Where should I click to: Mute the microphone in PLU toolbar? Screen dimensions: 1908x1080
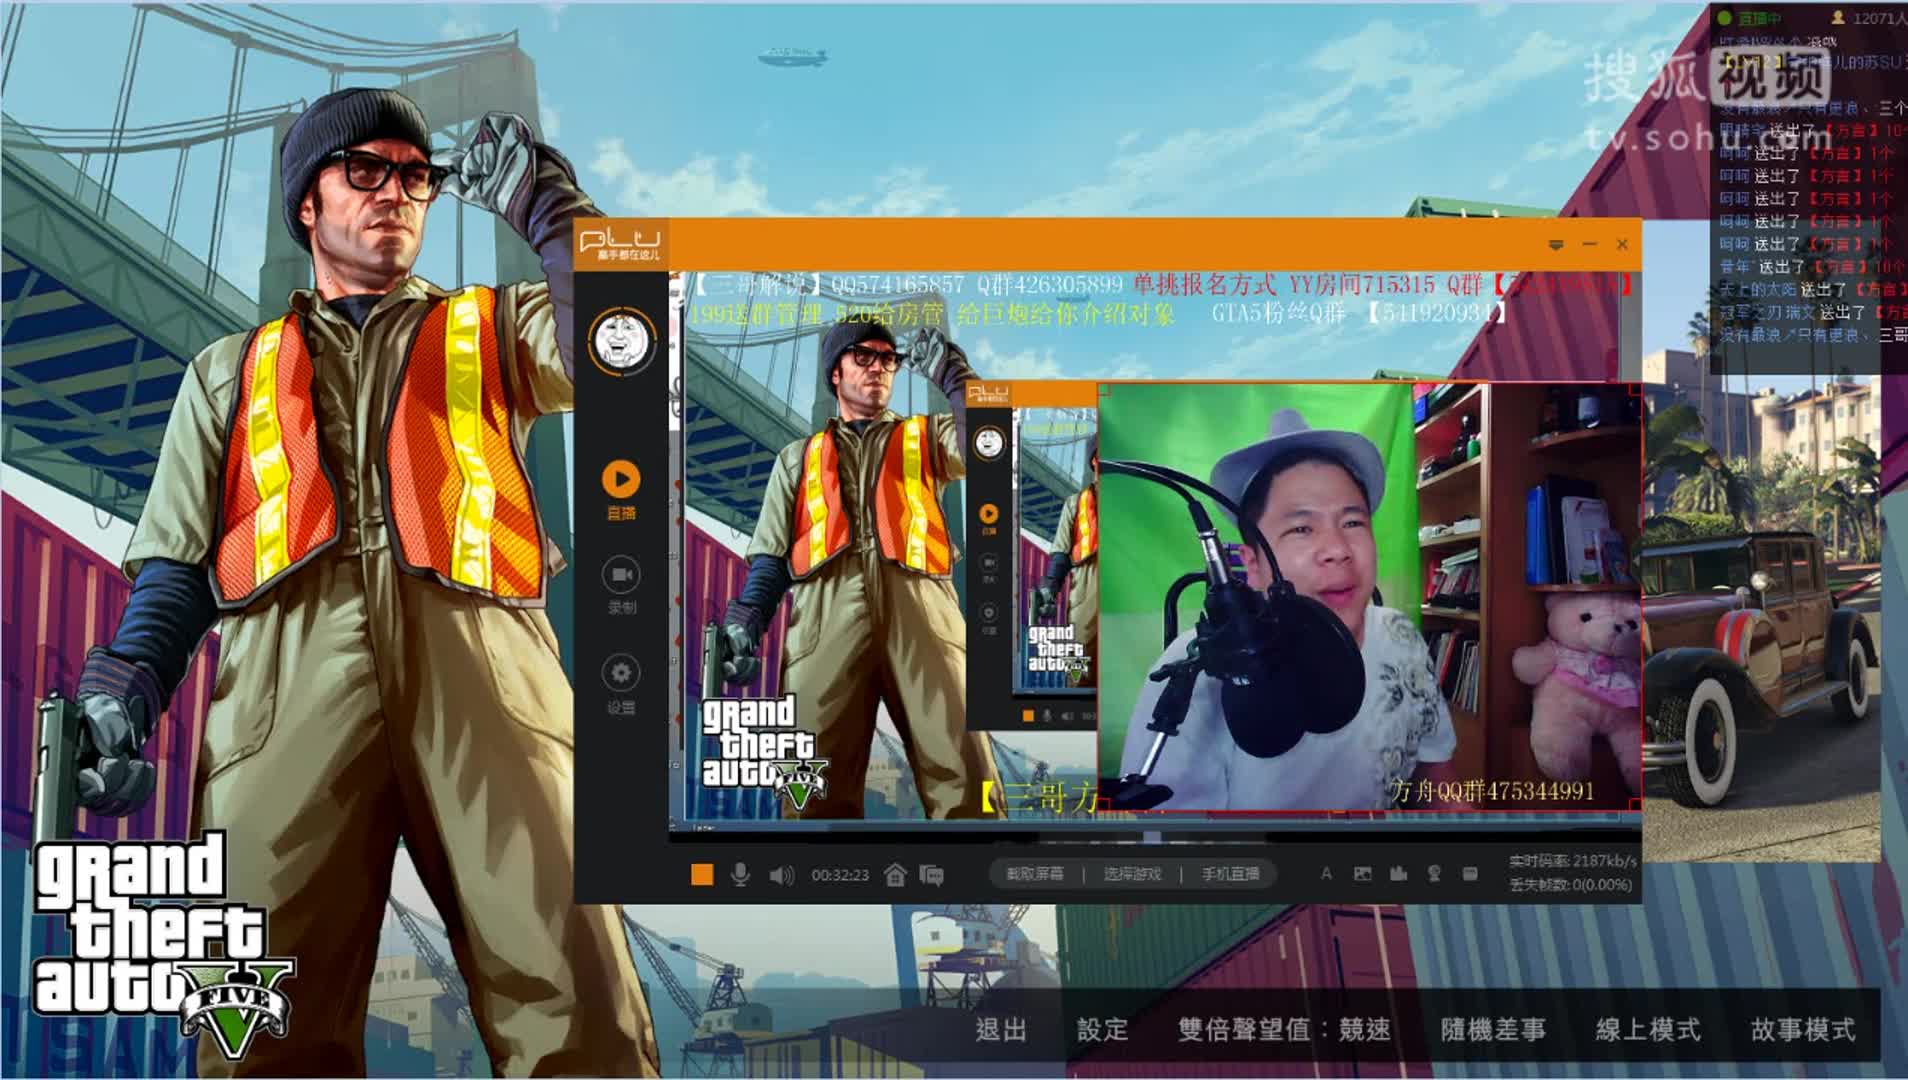(740, 875)
